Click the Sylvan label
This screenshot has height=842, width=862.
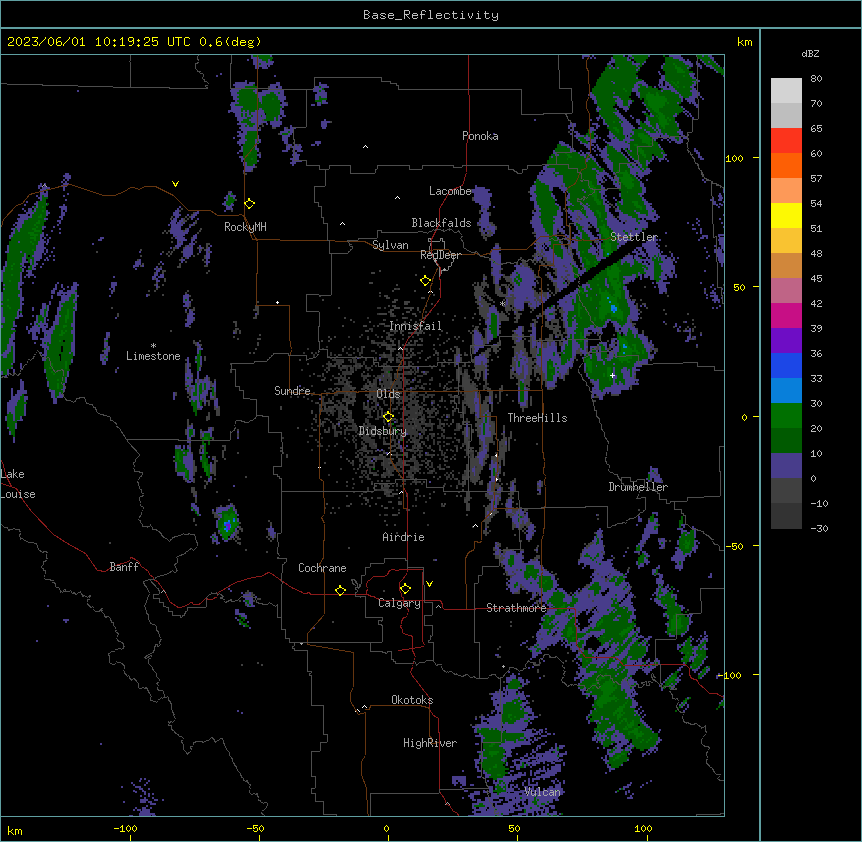[390, 245]
